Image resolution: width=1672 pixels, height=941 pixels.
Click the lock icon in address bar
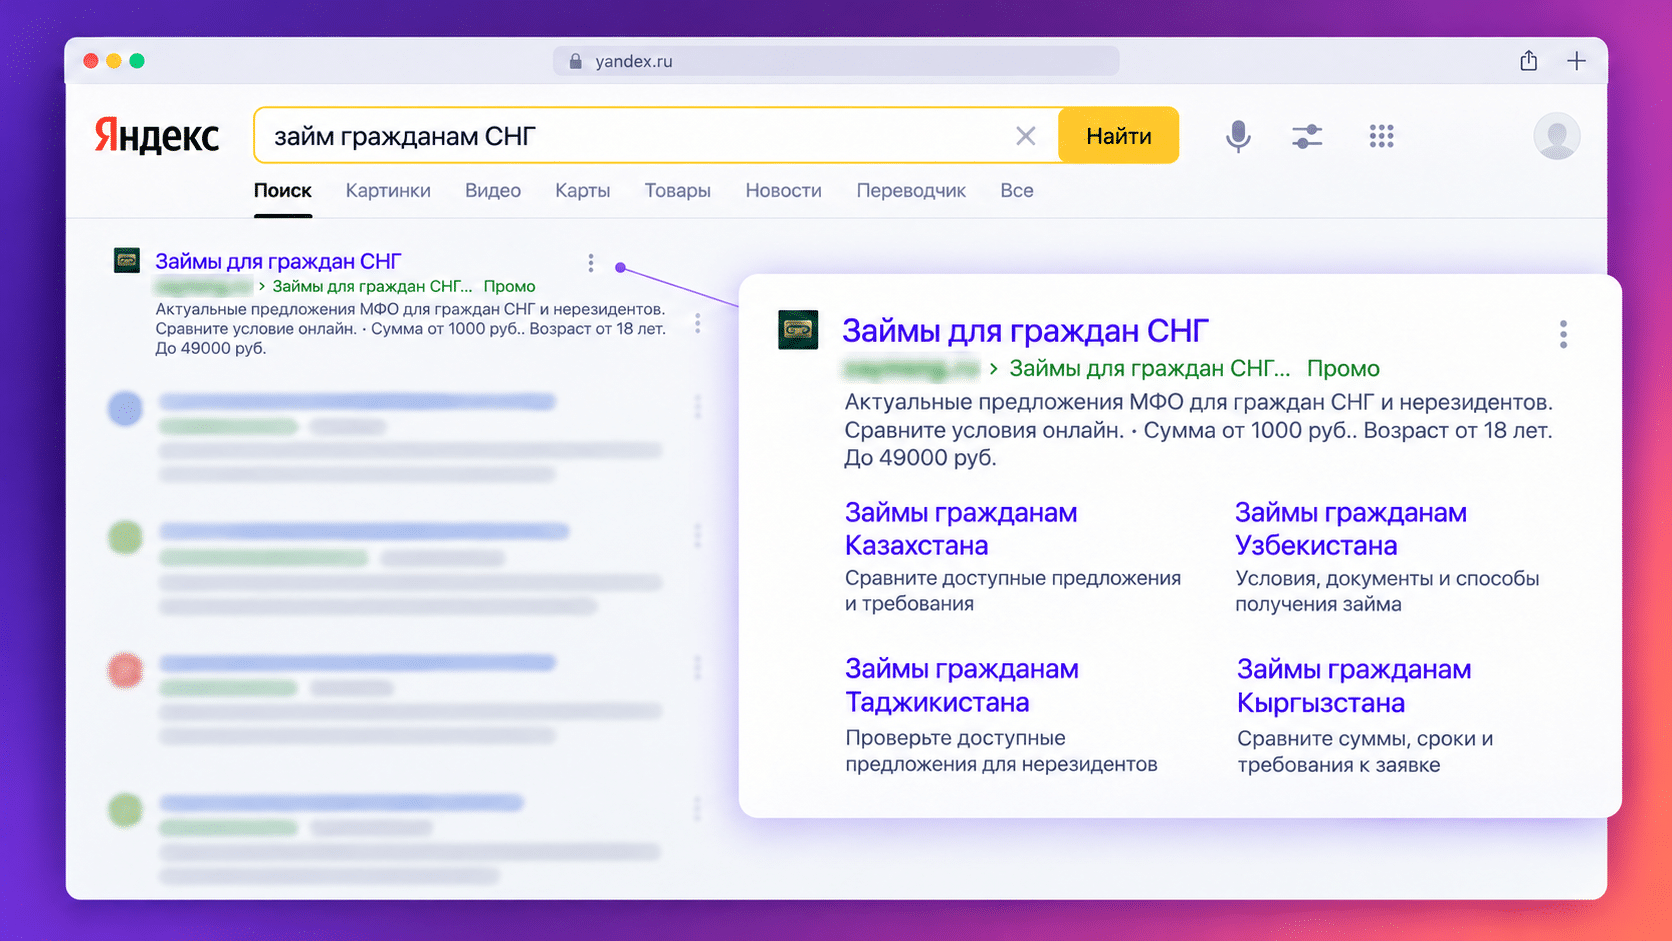575,61
